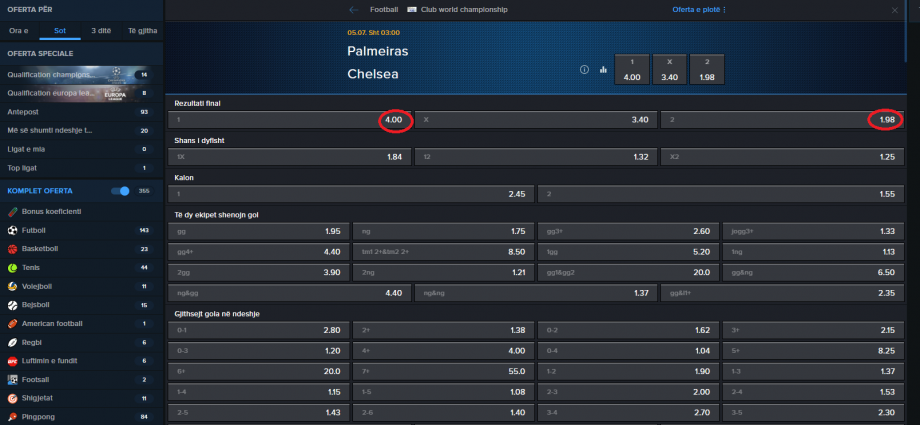Click the back arrow next to Football
The image size is (920, 425).
coord(353,10)
